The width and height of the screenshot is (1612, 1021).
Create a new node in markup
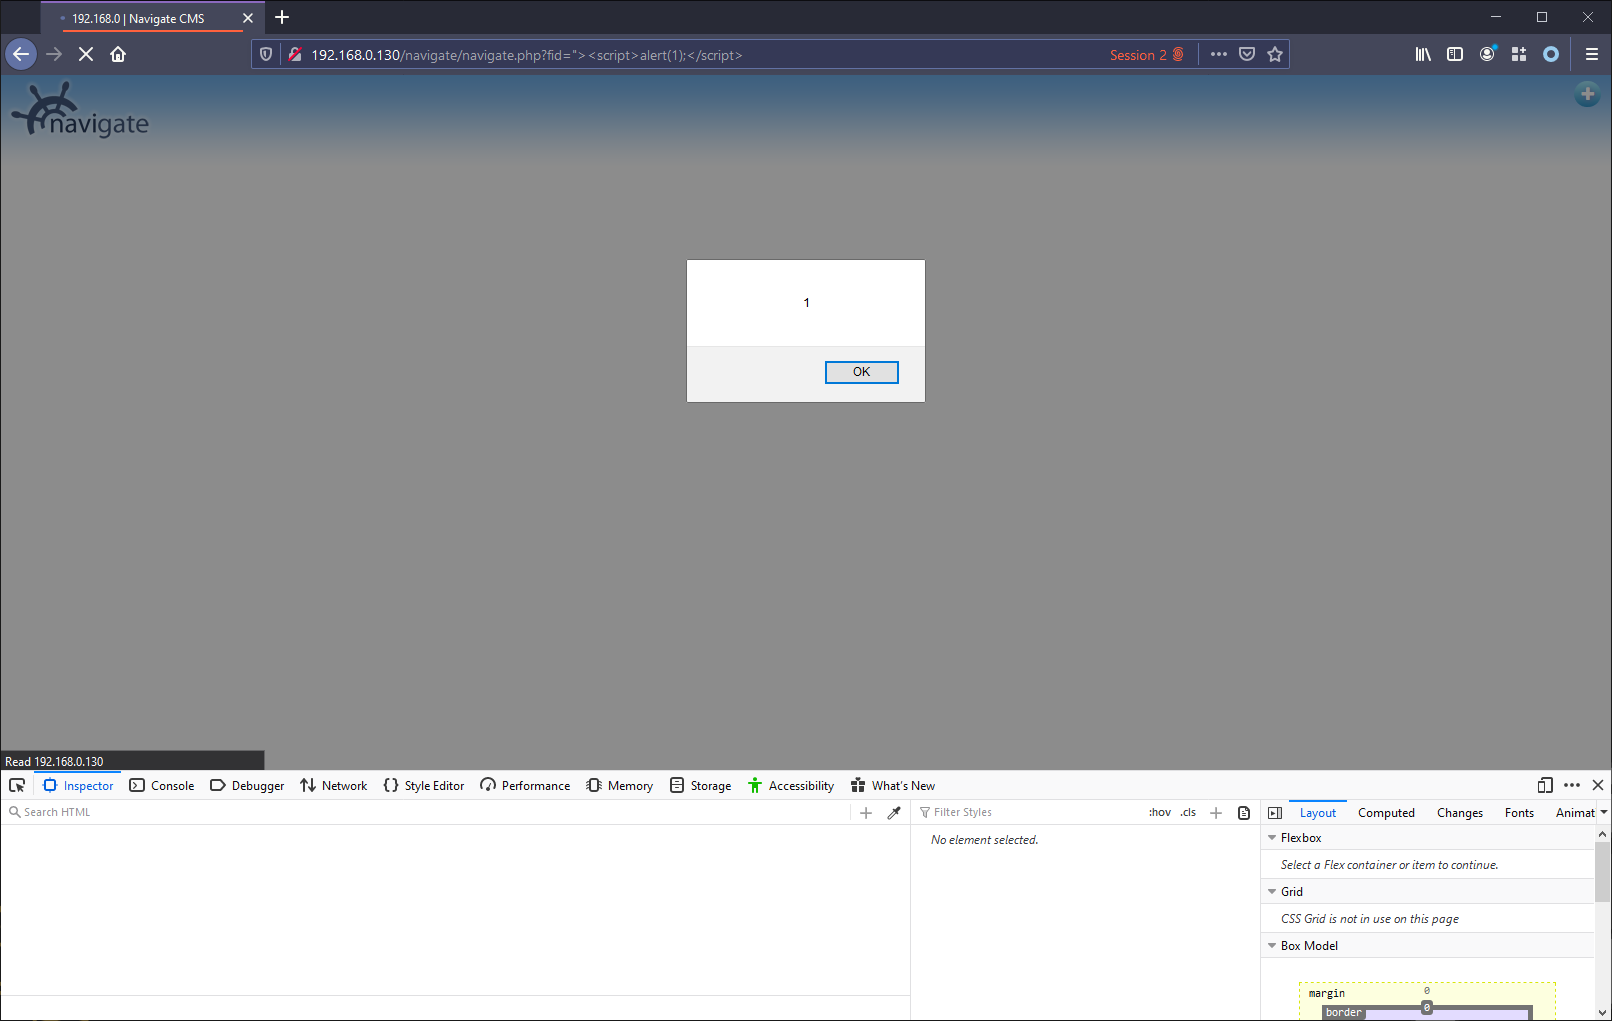[x=866, y=813]
